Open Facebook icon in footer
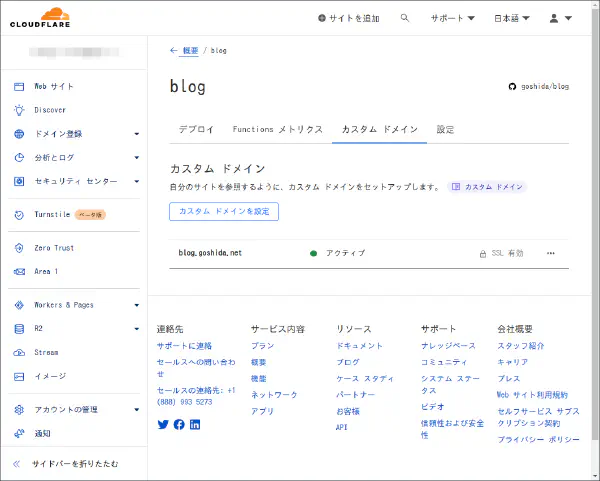600x481 pixels. [179, 424]
